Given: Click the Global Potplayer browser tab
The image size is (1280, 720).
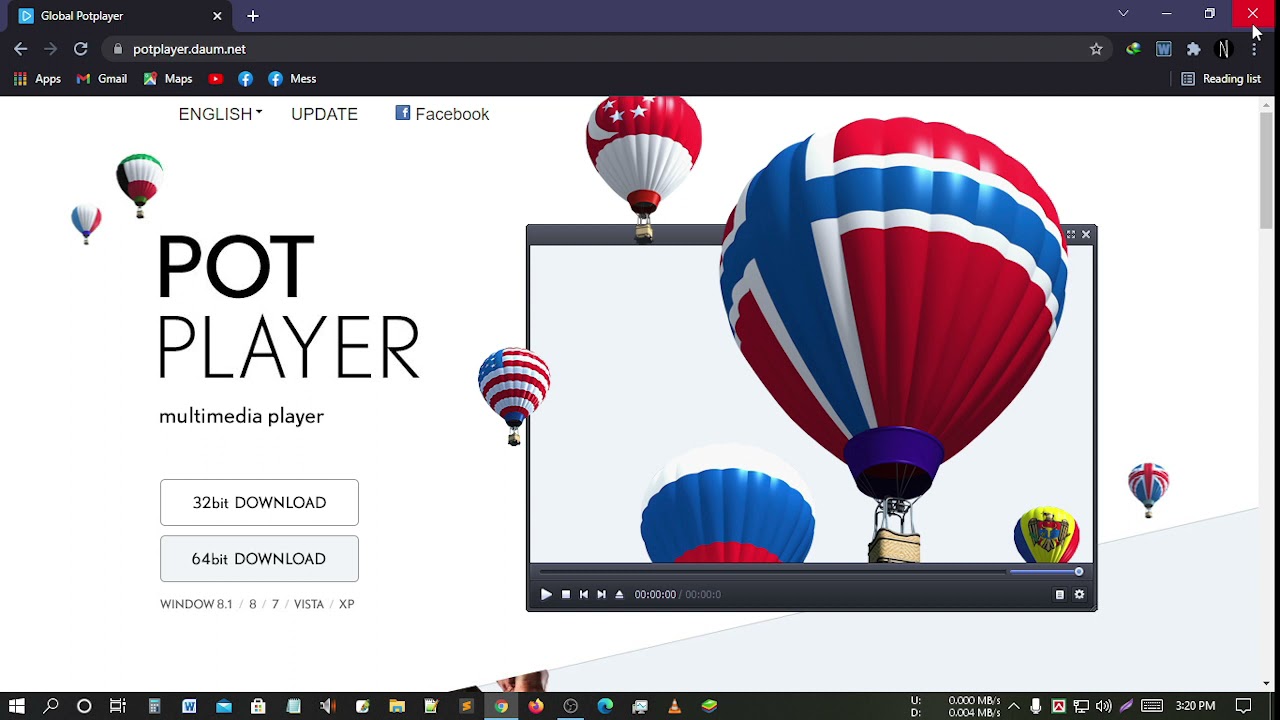Looking at the screenshot, I should pos(120,16).
